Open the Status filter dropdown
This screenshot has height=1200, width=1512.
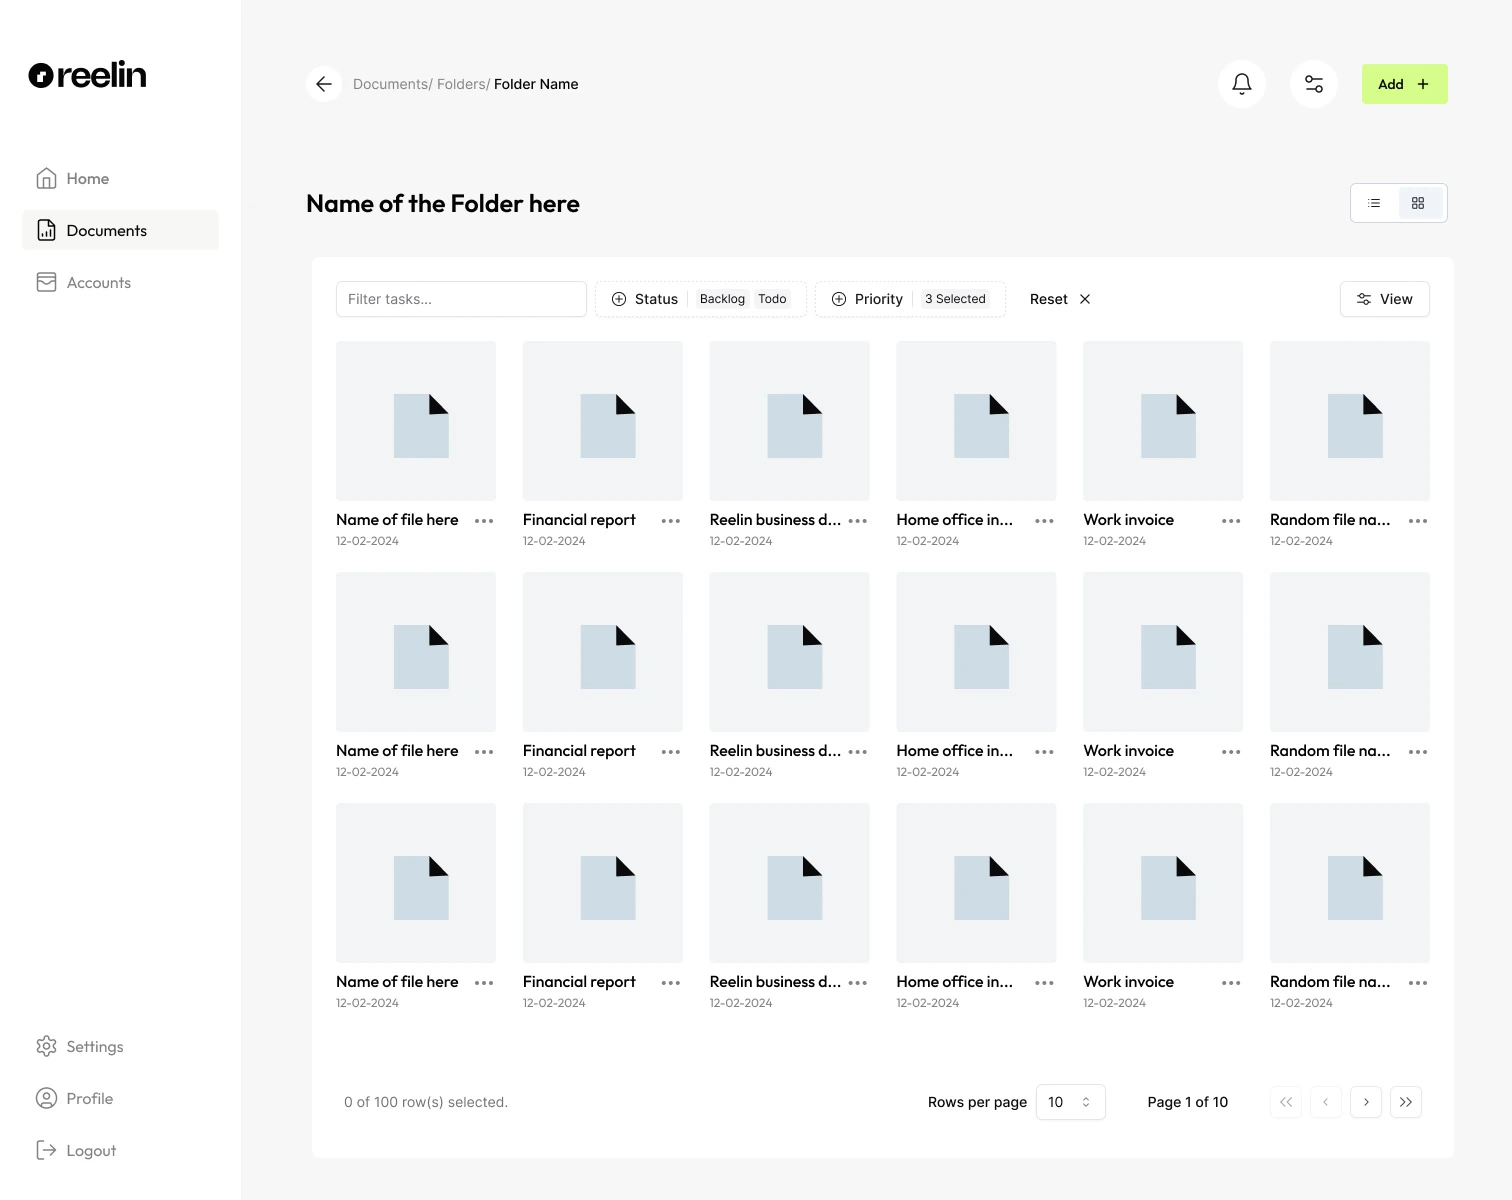646,299
